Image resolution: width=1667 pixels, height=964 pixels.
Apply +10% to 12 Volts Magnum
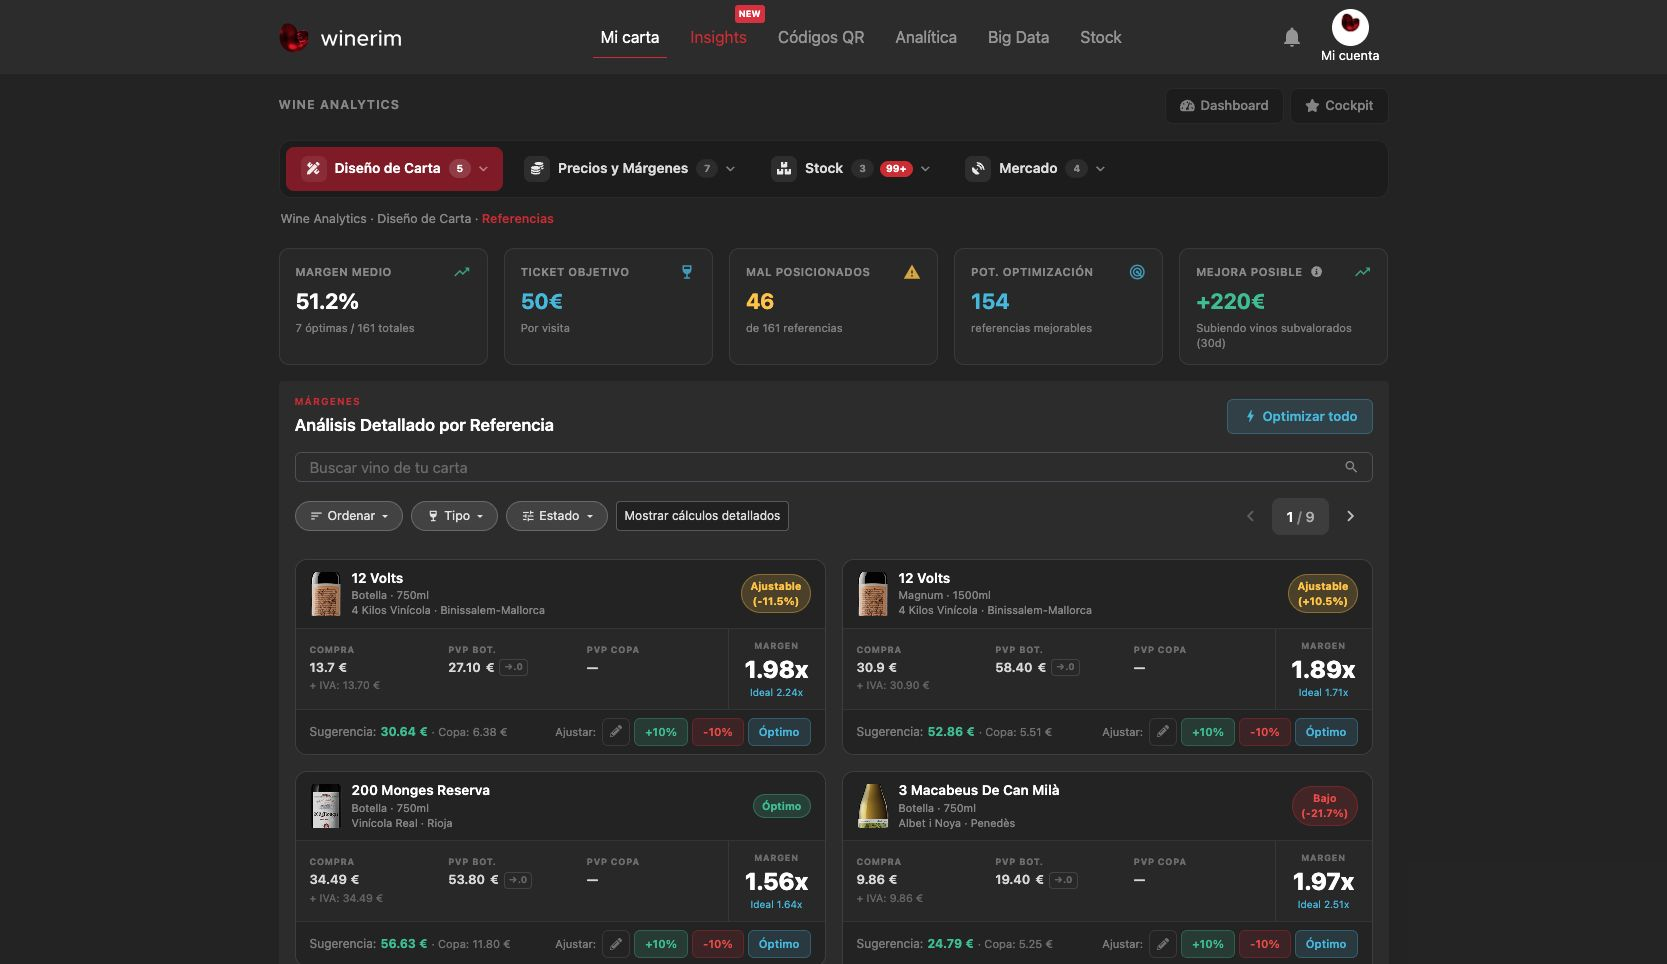(1208, 732)
